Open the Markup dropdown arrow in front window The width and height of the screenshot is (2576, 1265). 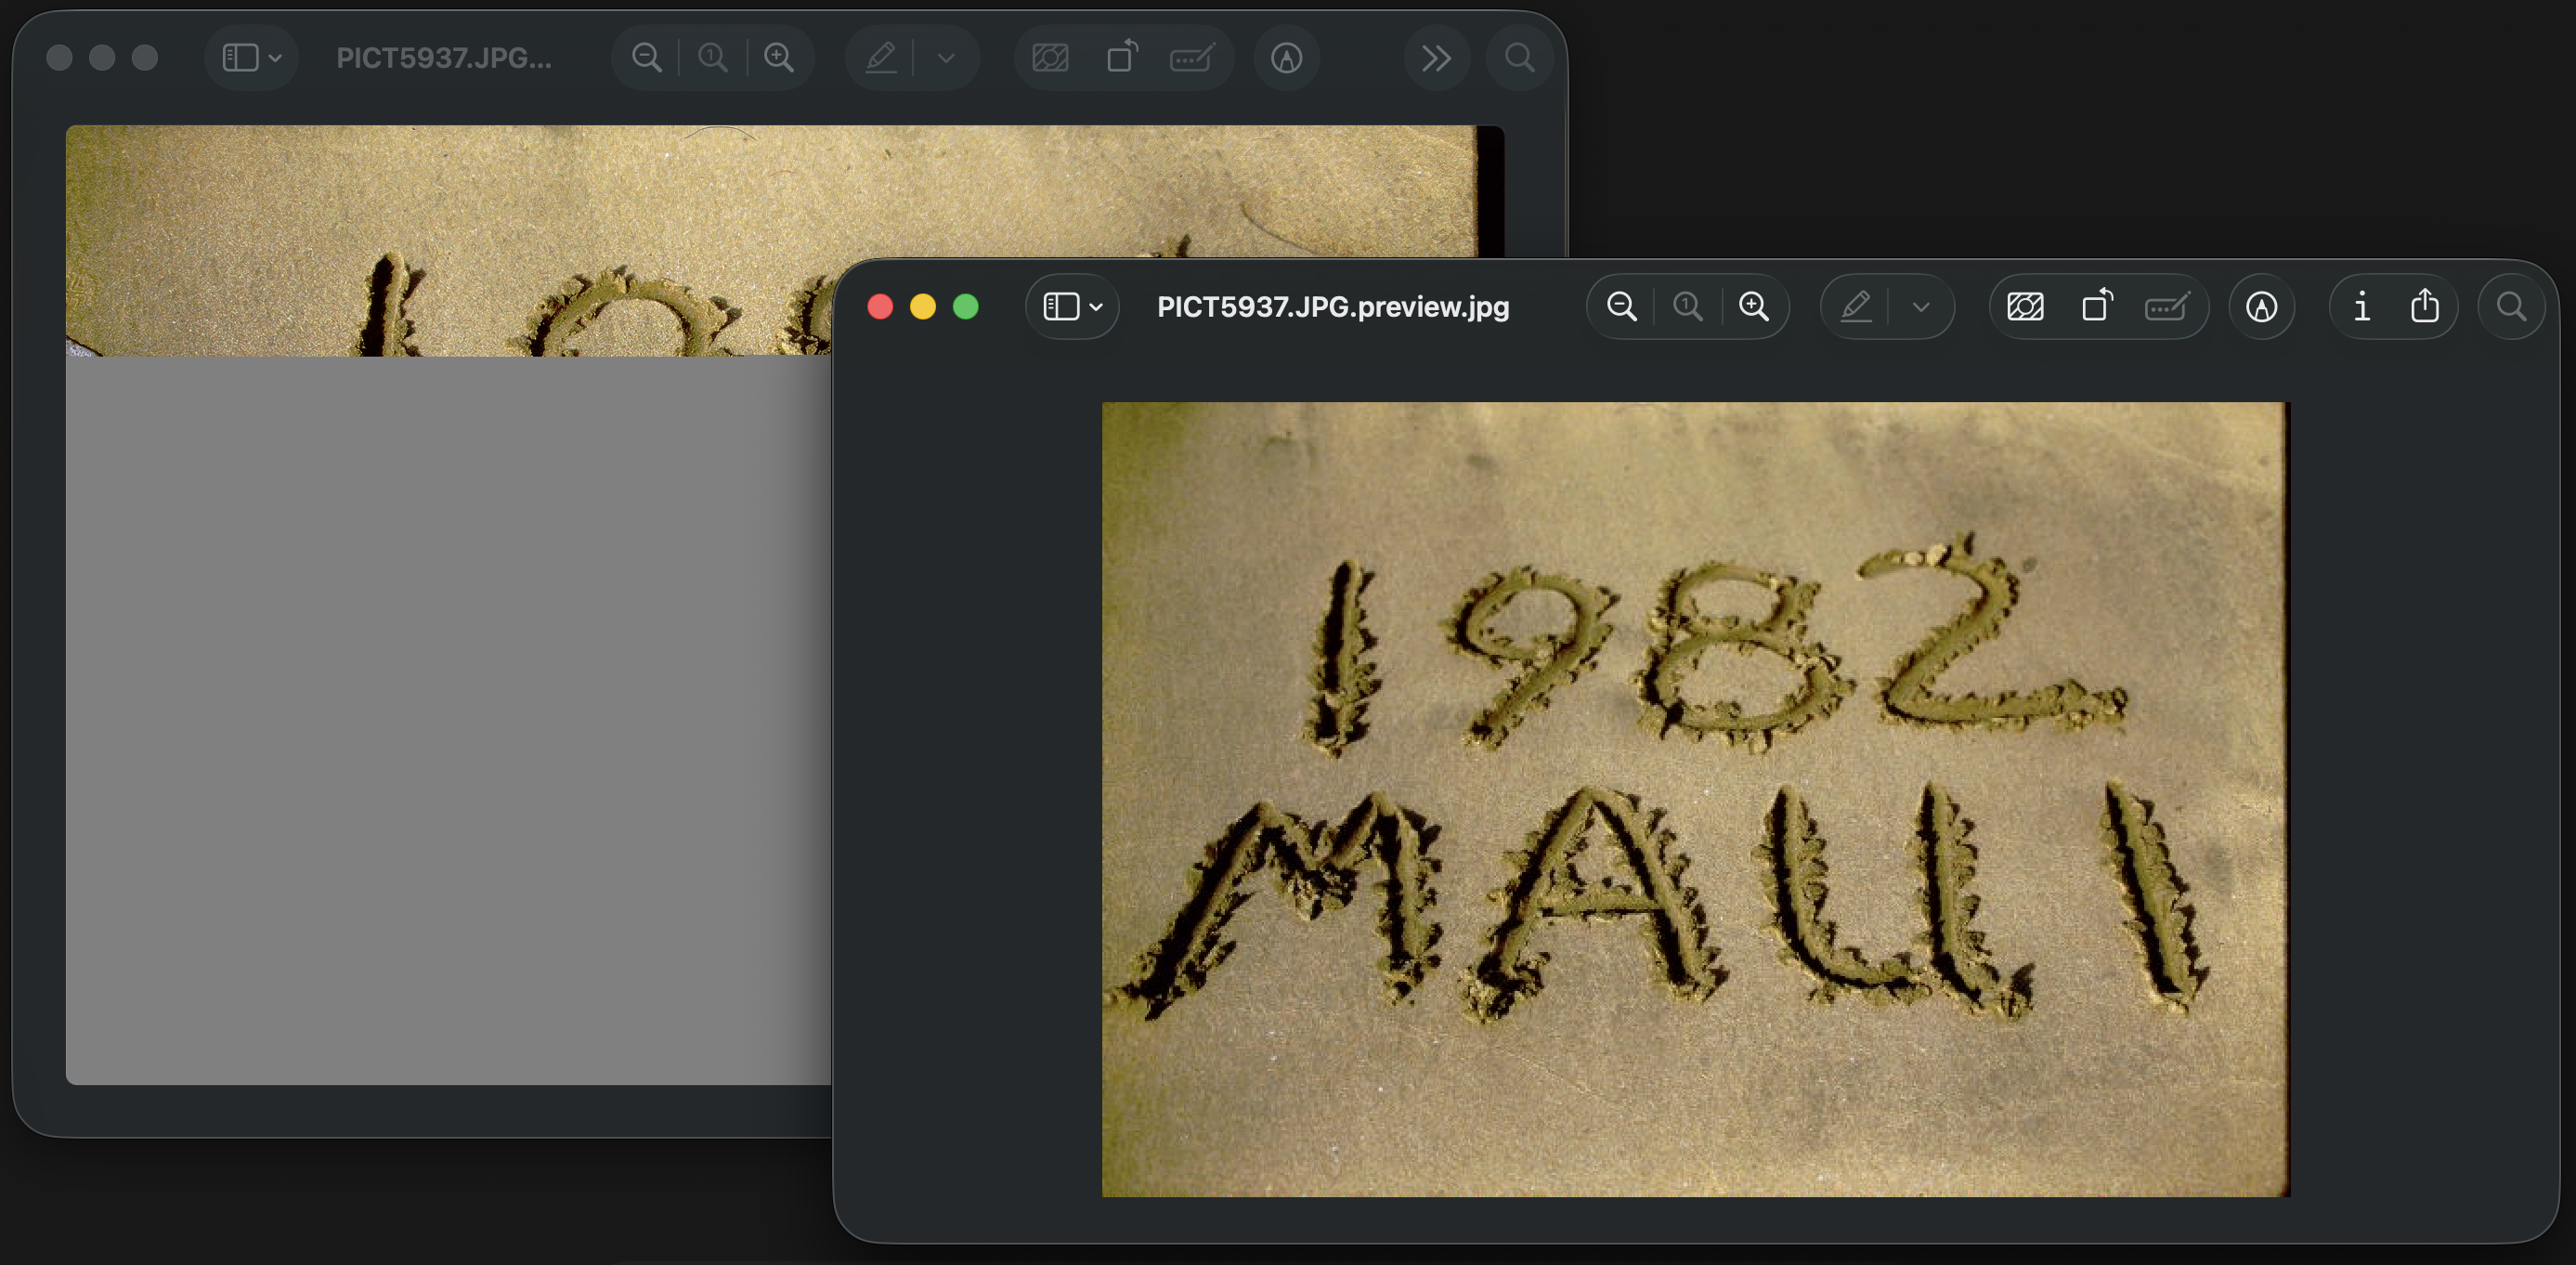coord(1920,307)
